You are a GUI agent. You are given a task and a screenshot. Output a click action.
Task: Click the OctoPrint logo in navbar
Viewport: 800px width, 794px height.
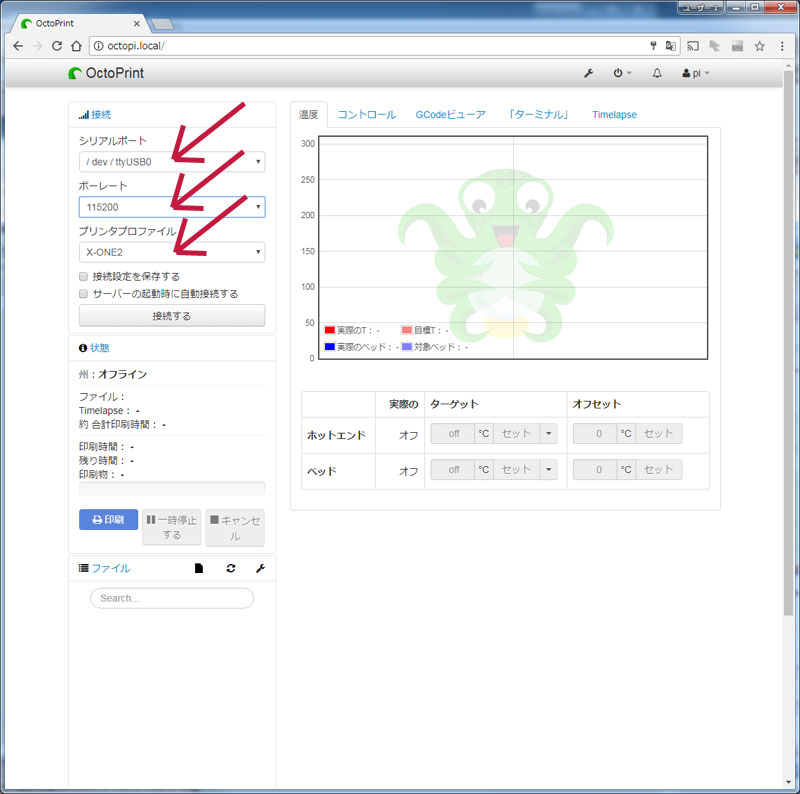[x=106, y=73]
